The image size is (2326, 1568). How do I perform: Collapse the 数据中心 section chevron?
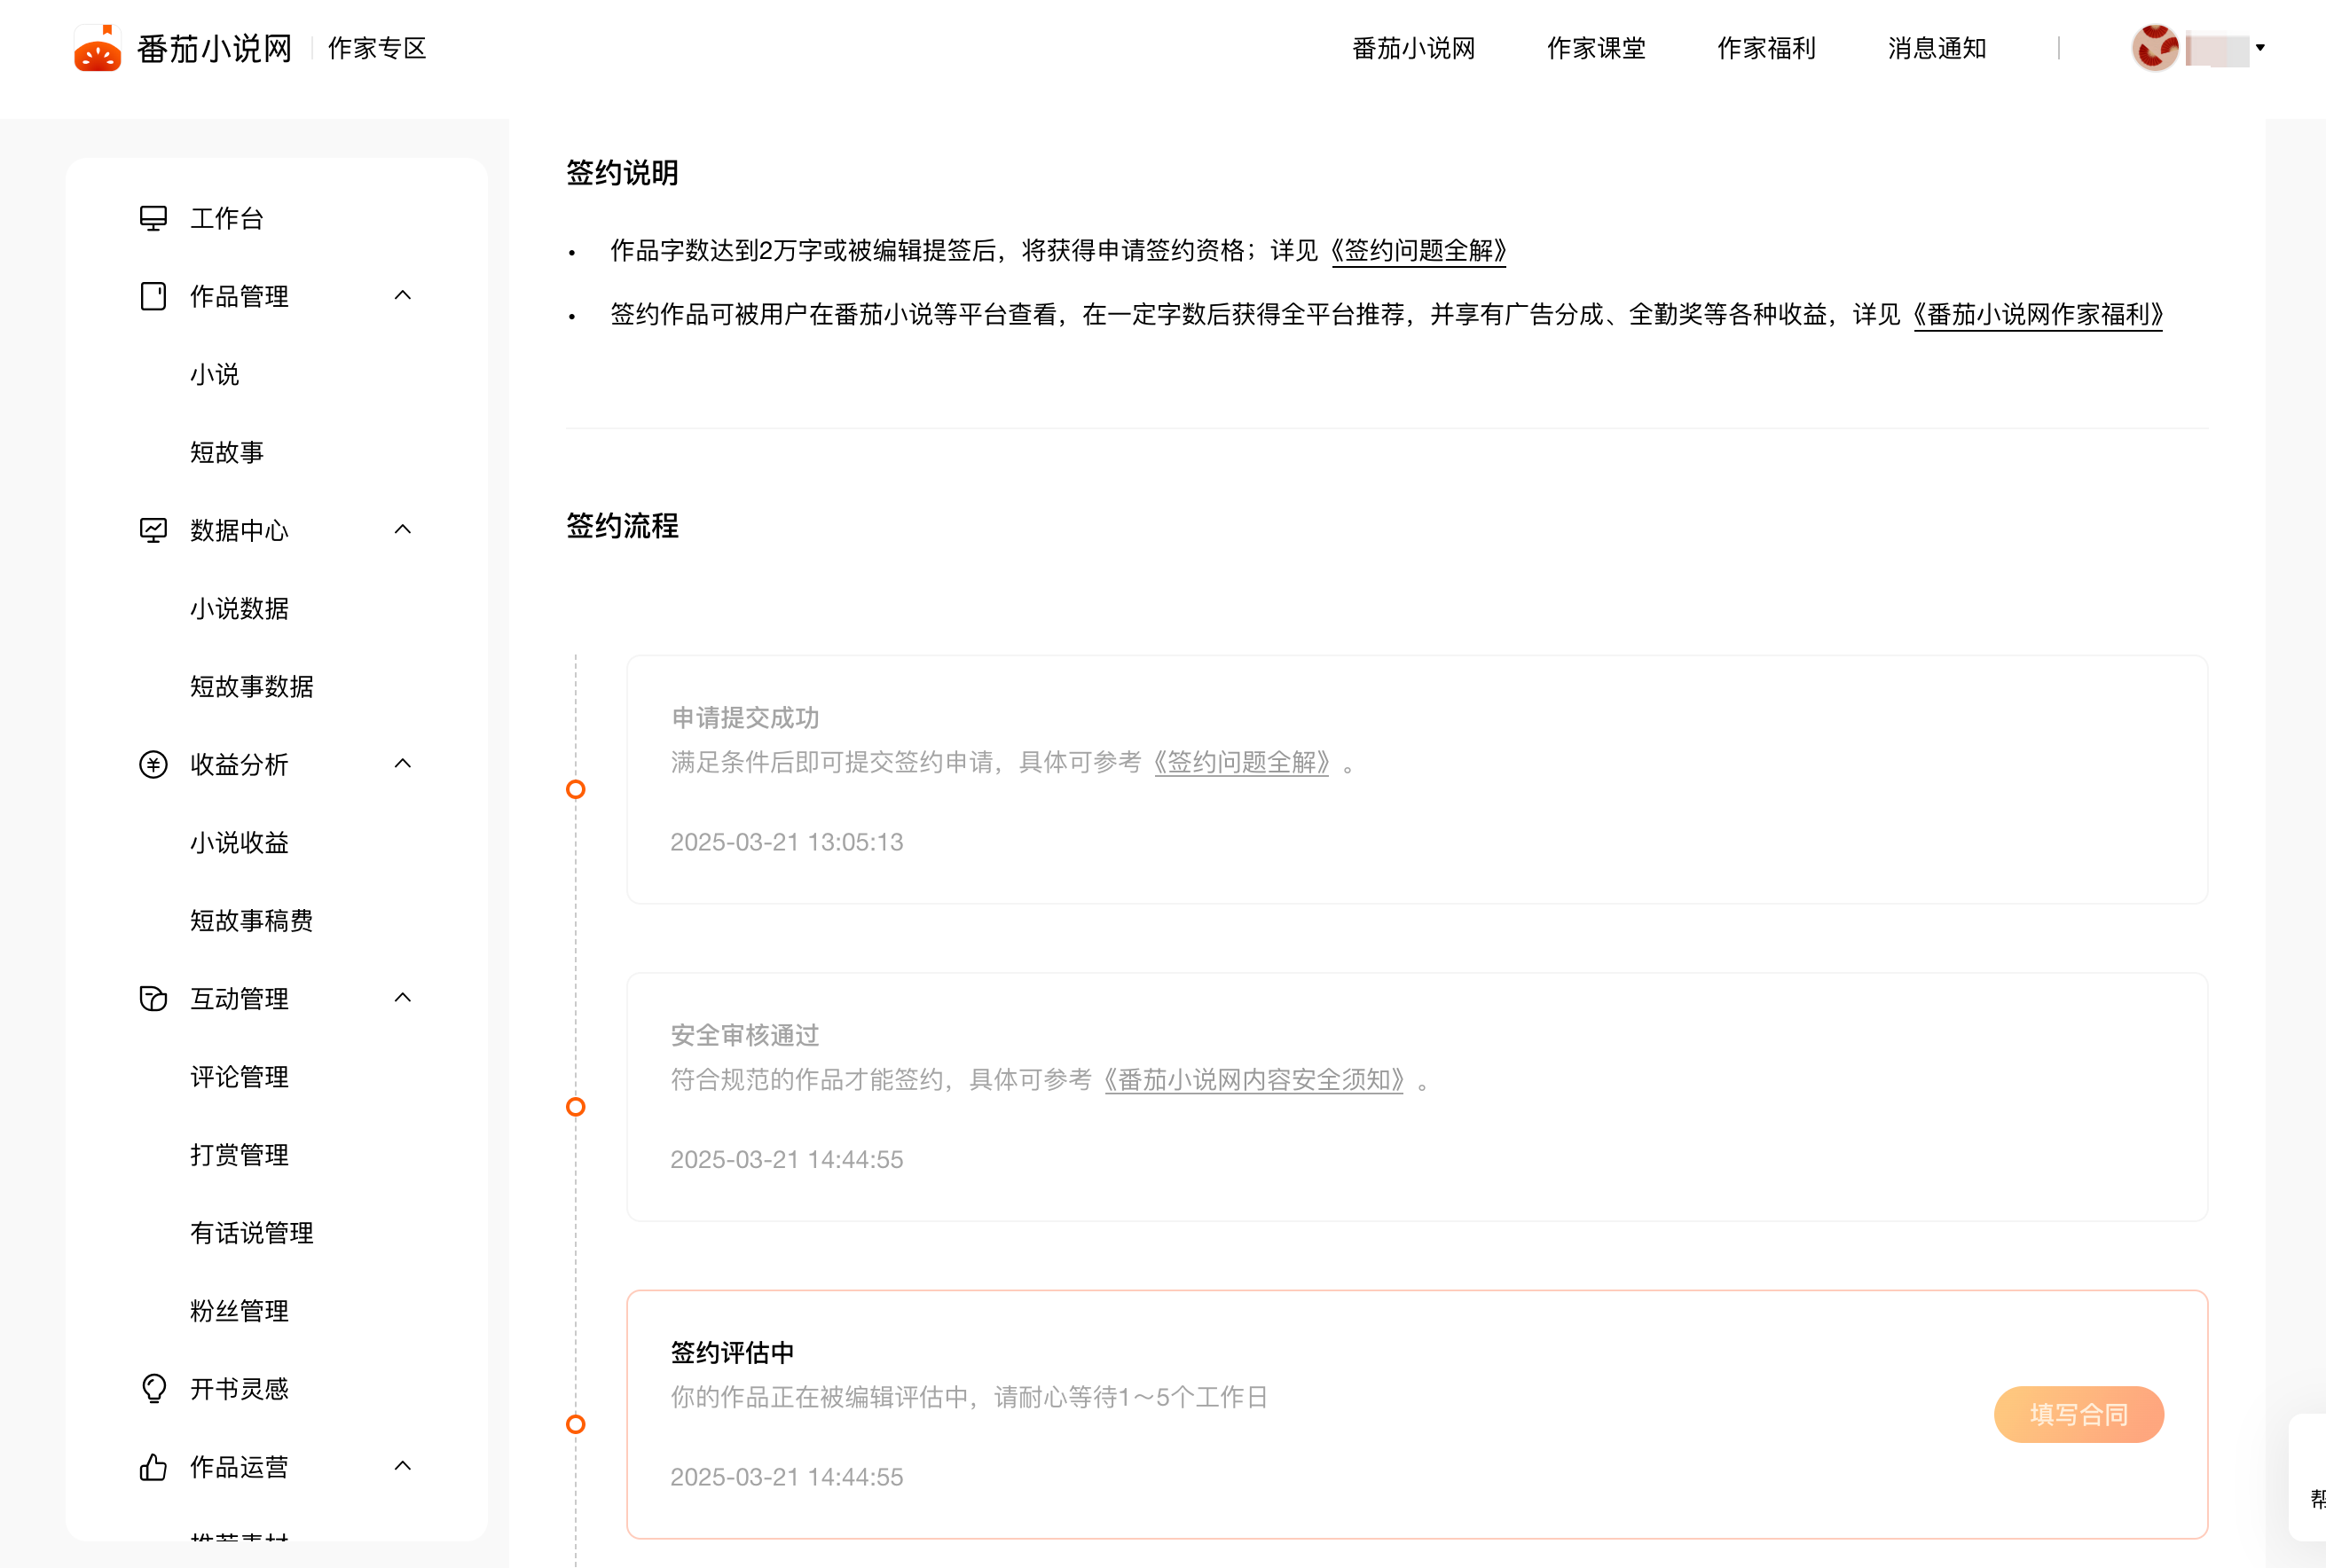[403, 529]
